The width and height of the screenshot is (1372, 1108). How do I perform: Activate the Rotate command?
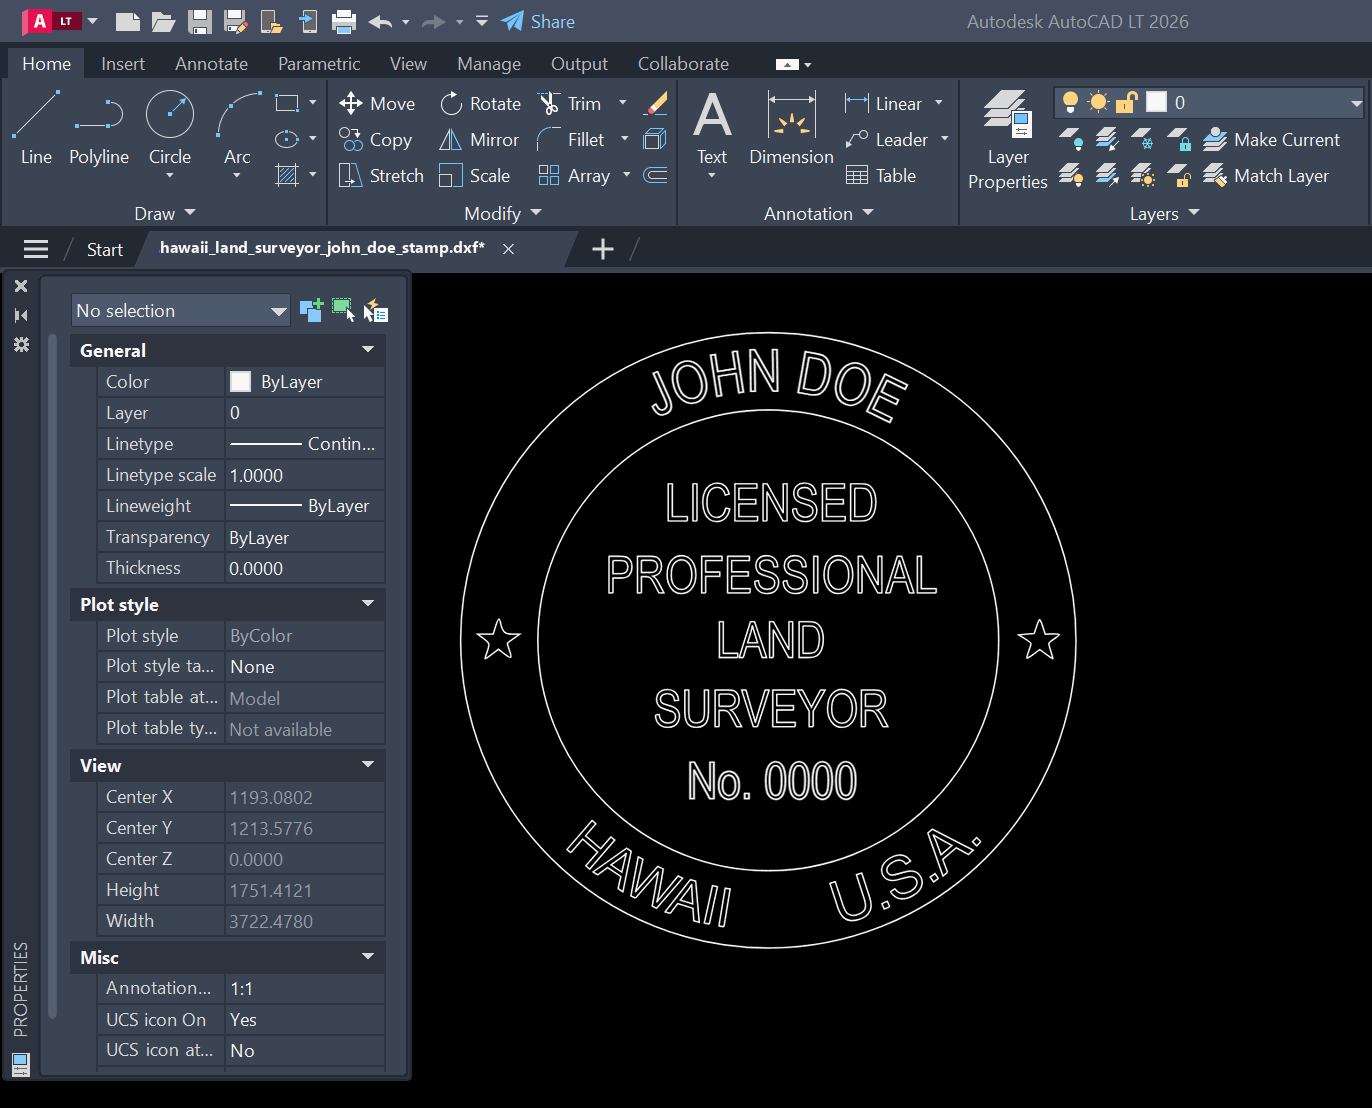pyautogui.click(x=480, y=103)
